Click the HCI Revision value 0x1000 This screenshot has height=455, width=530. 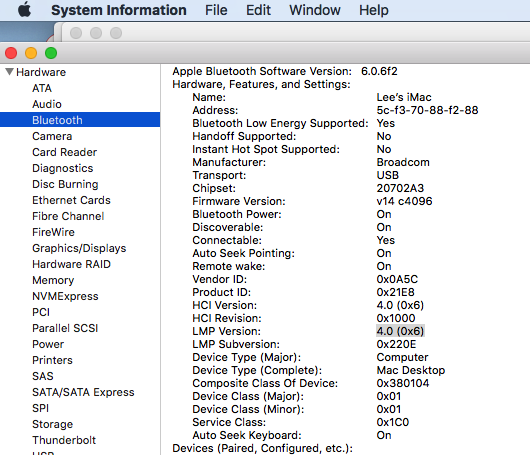click(396, 318)
